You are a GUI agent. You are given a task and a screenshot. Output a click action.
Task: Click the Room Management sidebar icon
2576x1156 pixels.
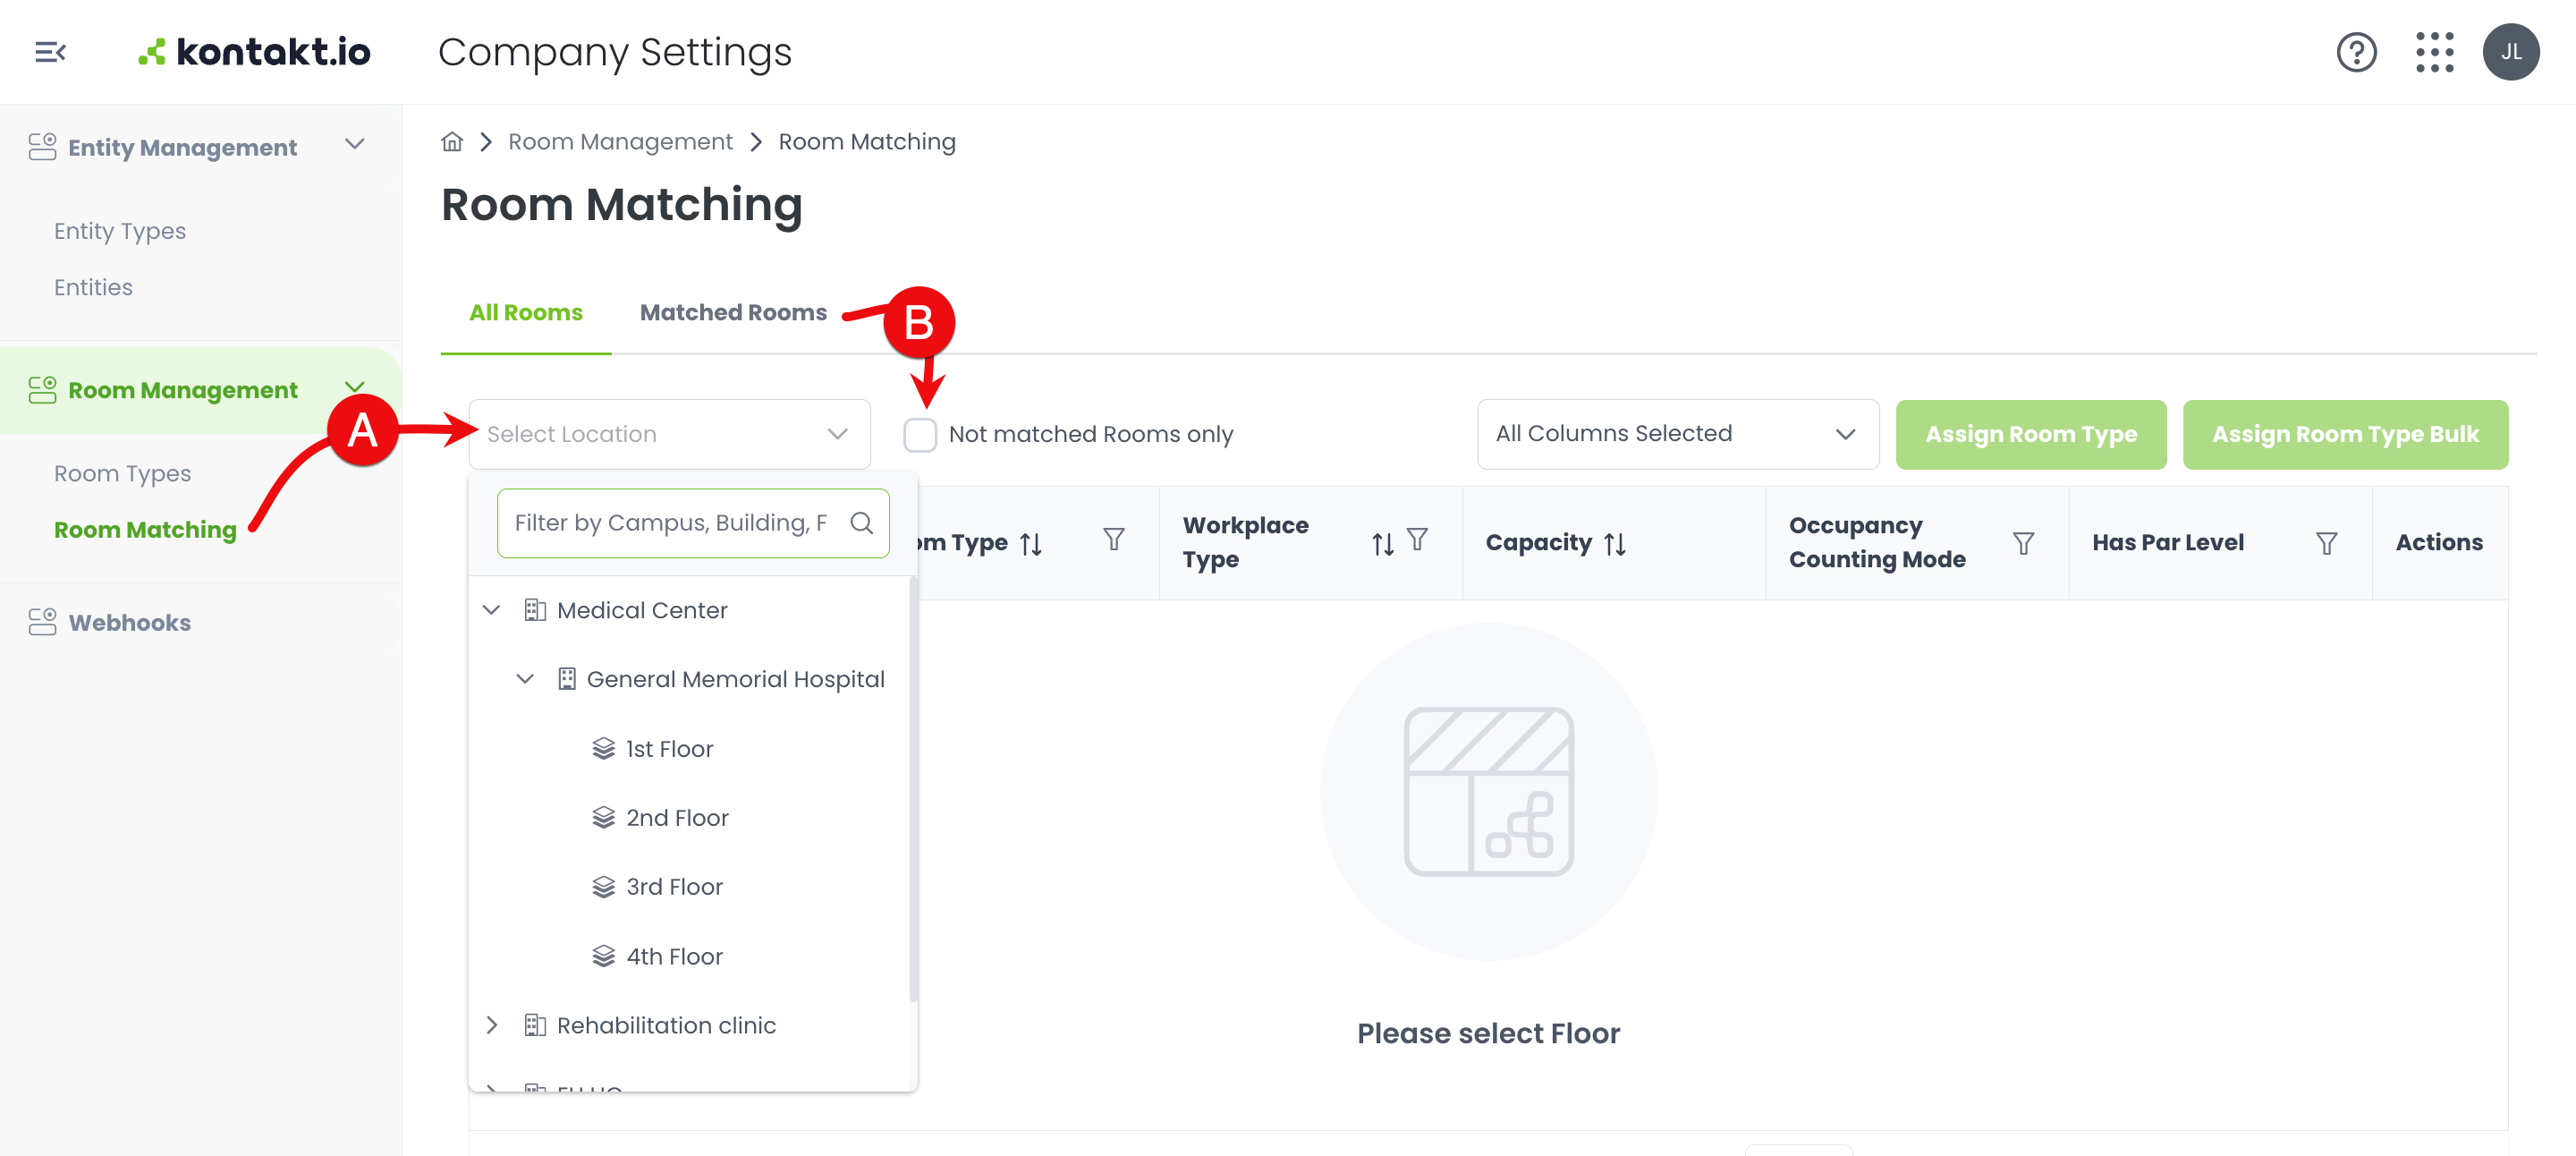[x=42, y=390]
